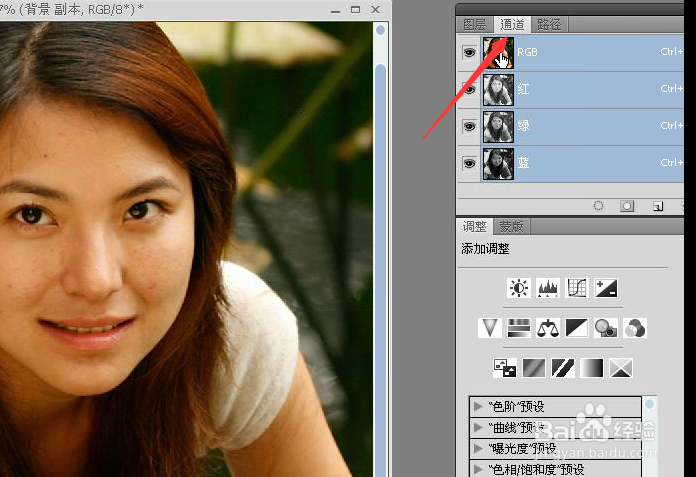The height and width of the screenshot is (477, 696).
Task: Select the 蓝 channel thumbnail
Action: tap(498, 164)
